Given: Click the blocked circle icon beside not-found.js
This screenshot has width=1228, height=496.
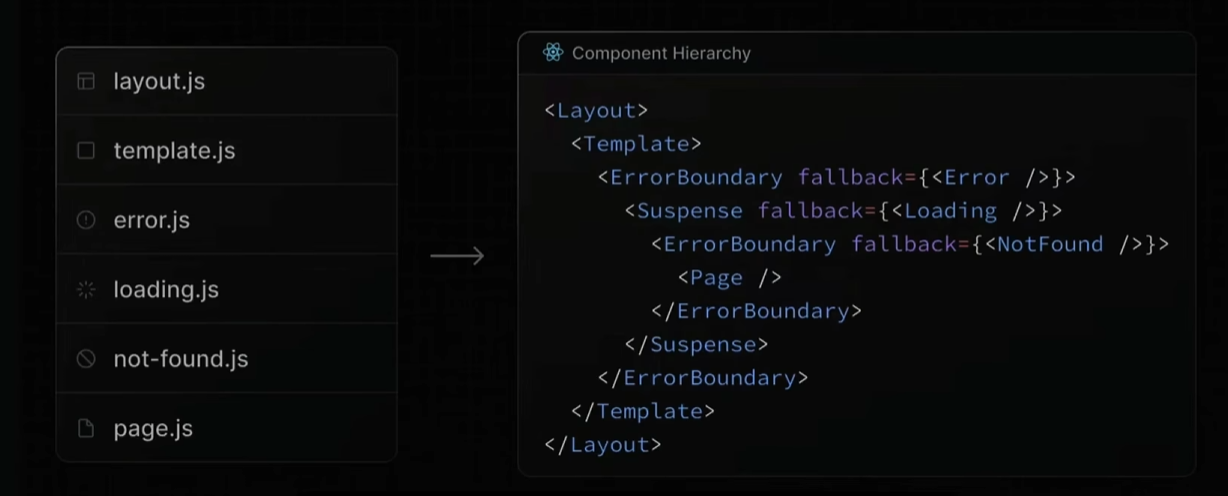Looking at the screenshot, I should pos(86,359).
